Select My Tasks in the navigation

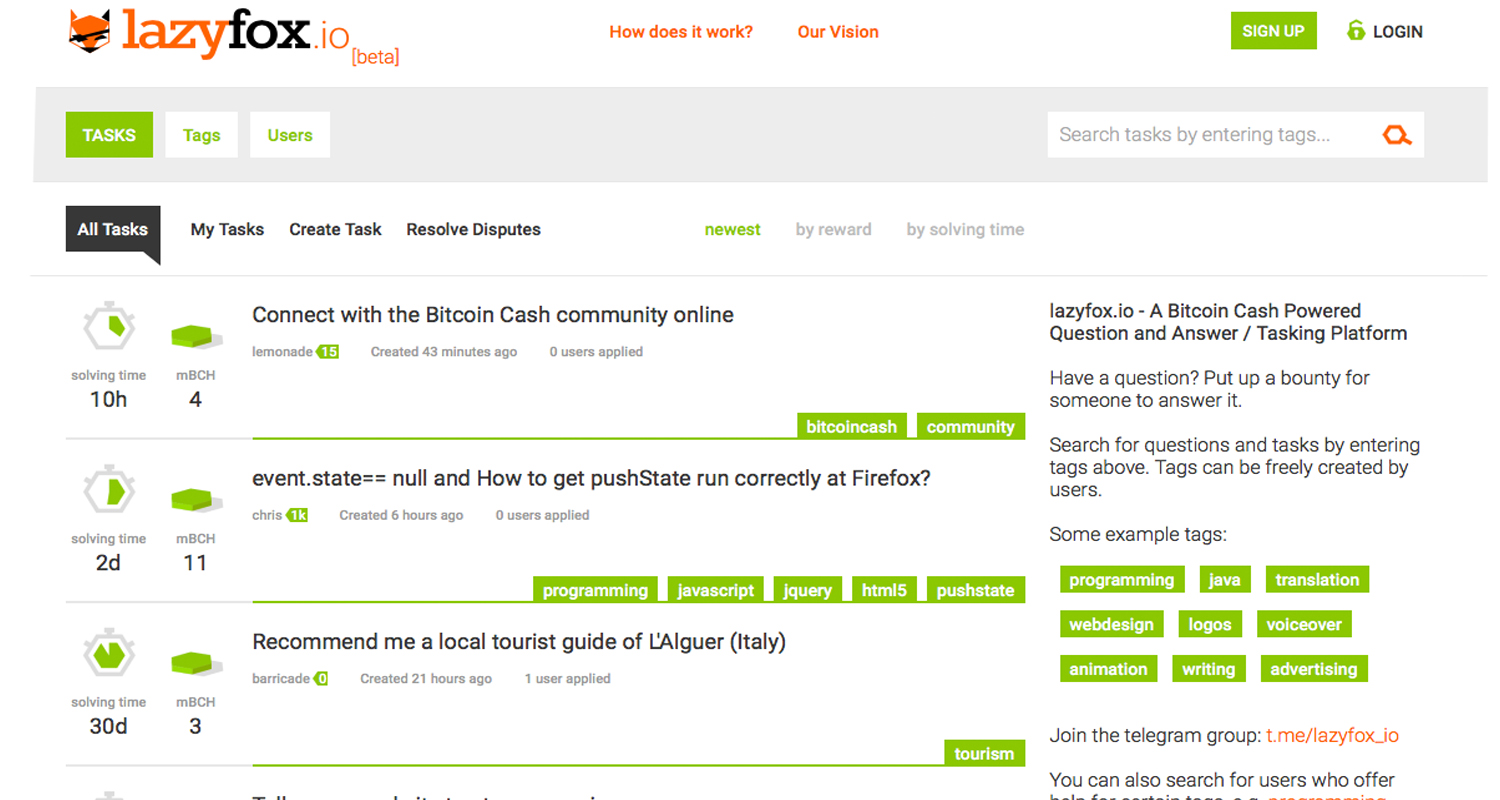pos(227,229)
